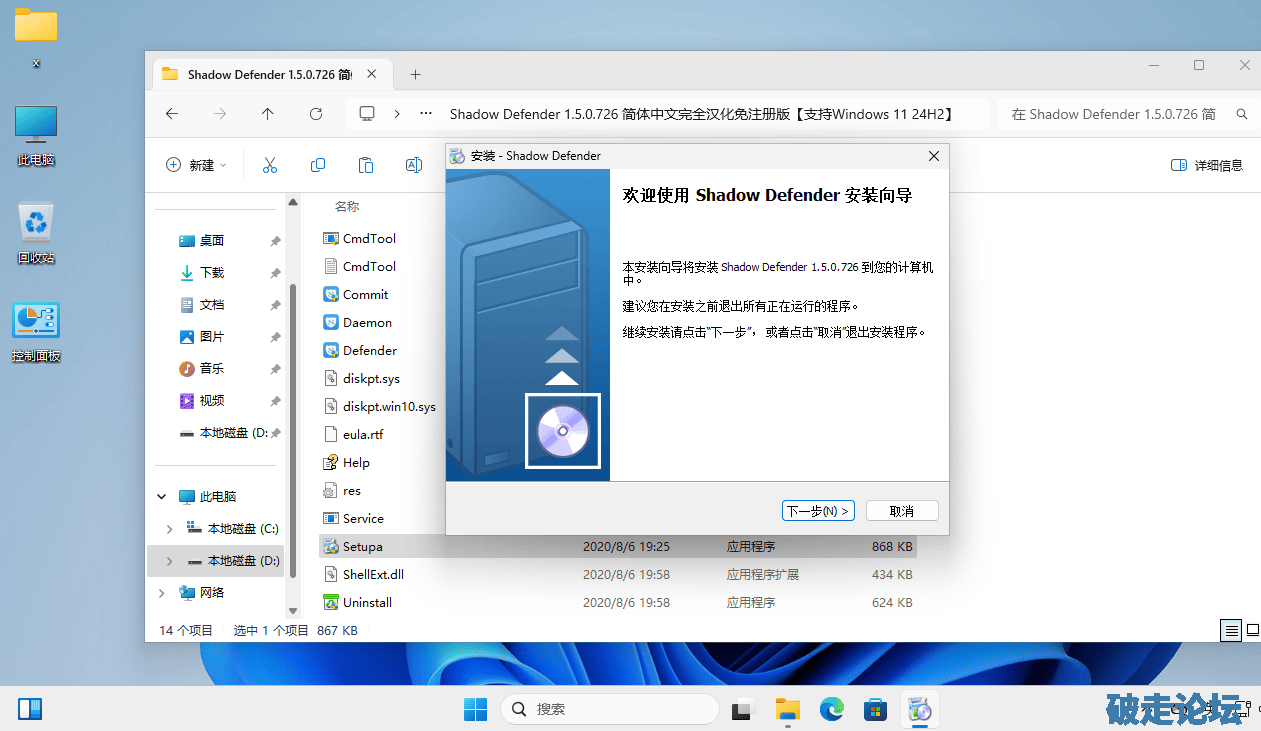Select the Help file icon

click(x=332, y=463)
